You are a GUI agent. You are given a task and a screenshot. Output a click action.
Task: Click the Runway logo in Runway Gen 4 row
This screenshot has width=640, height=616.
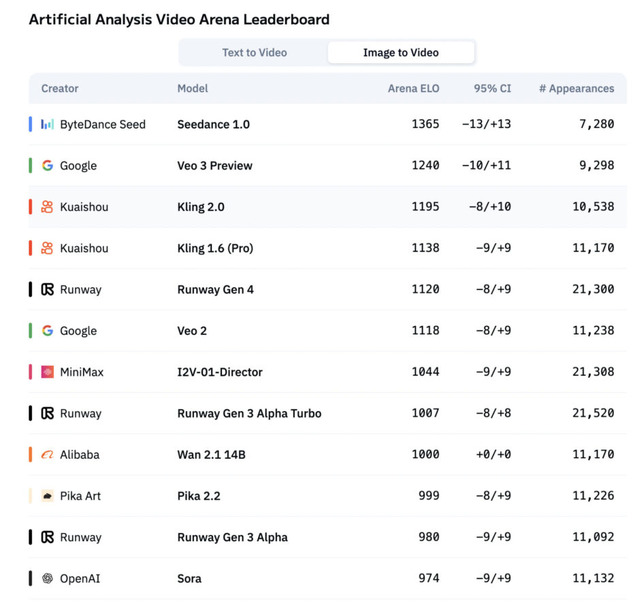pyautogui.click(x=47, y=289)
